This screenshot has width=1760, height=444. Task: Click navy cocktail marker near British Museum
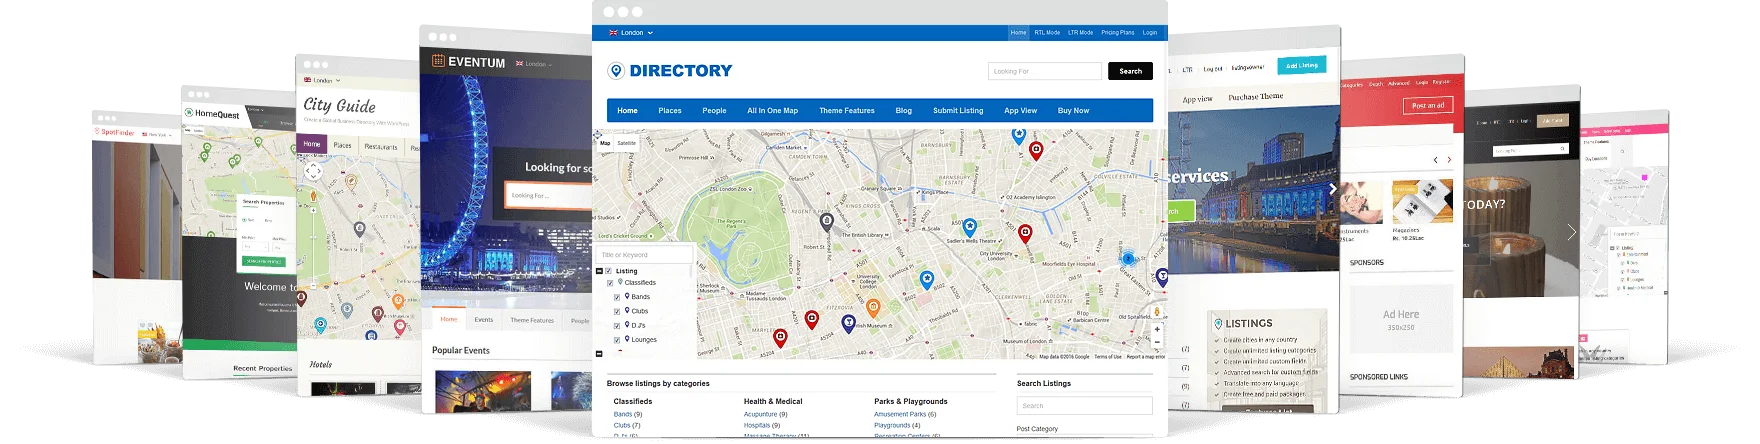[x=848, y=323]
